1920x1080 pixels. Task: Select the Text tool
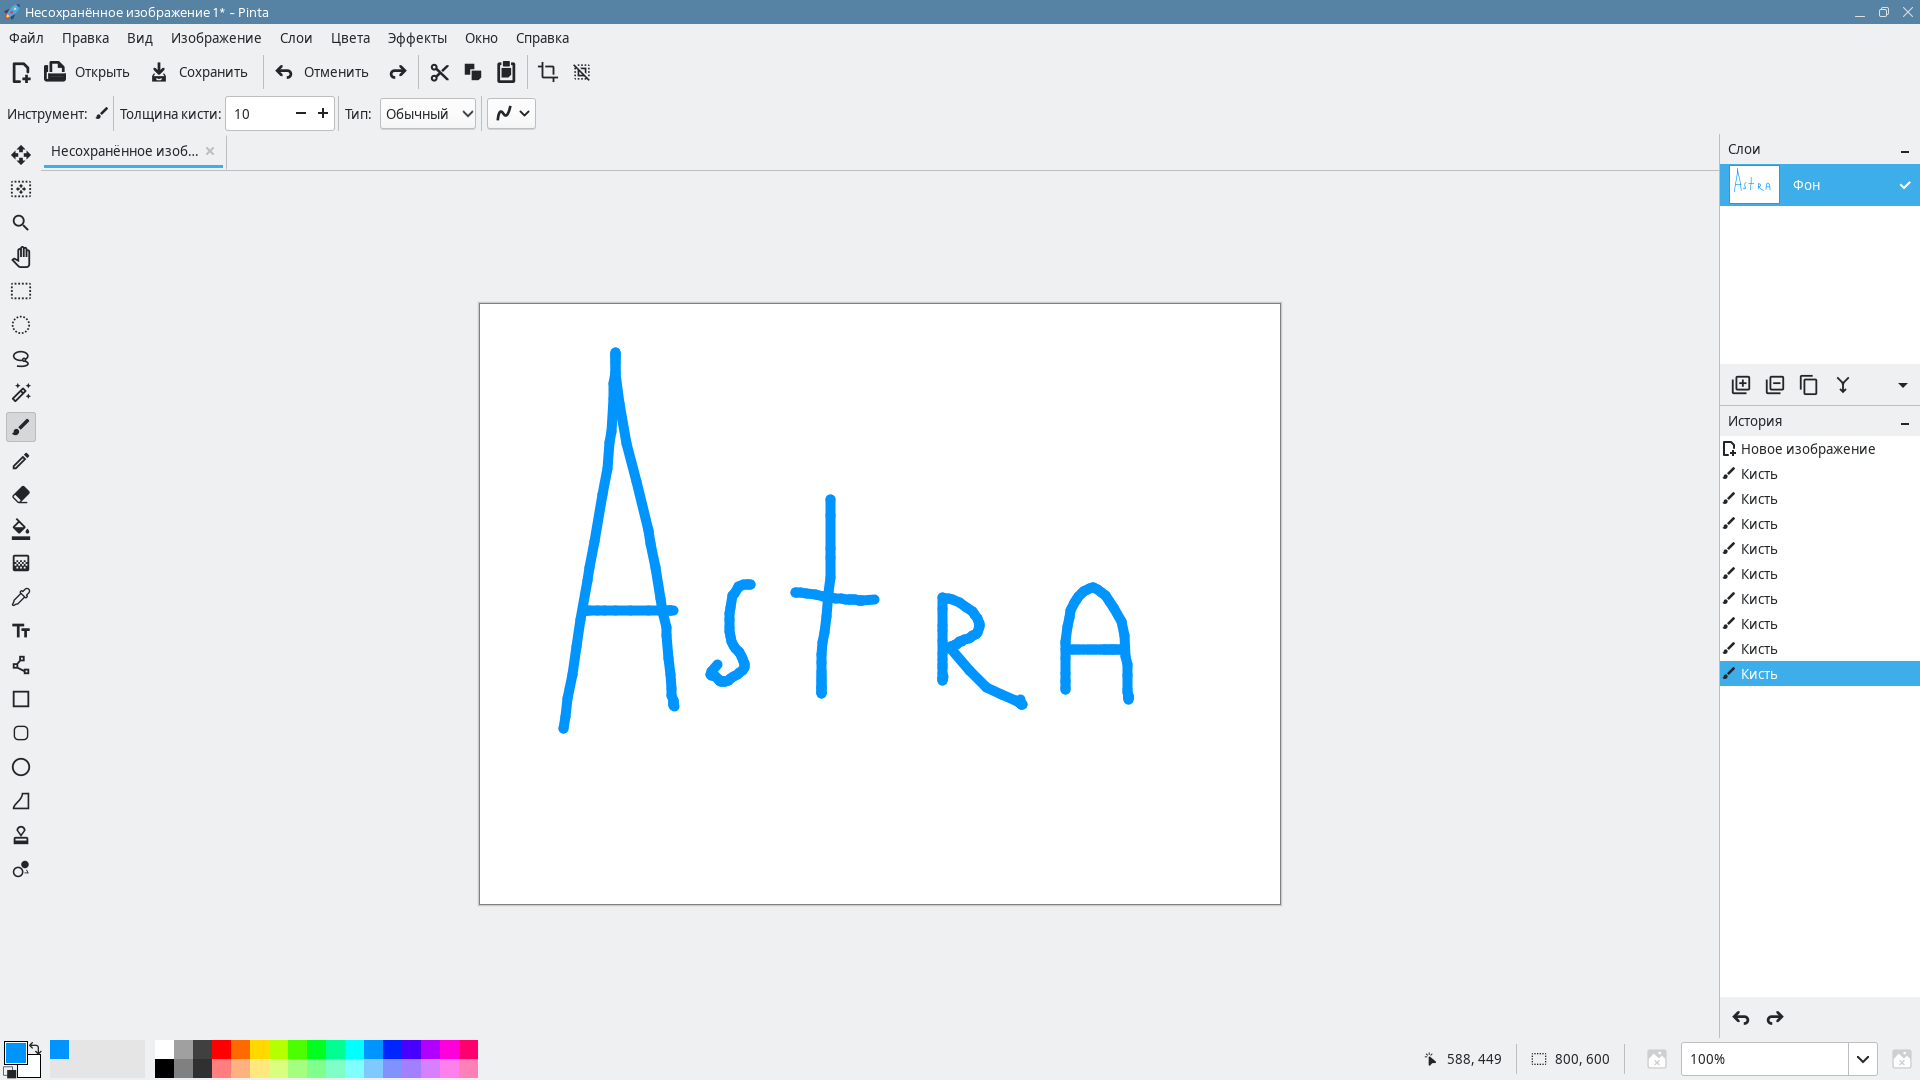(21, 631)
